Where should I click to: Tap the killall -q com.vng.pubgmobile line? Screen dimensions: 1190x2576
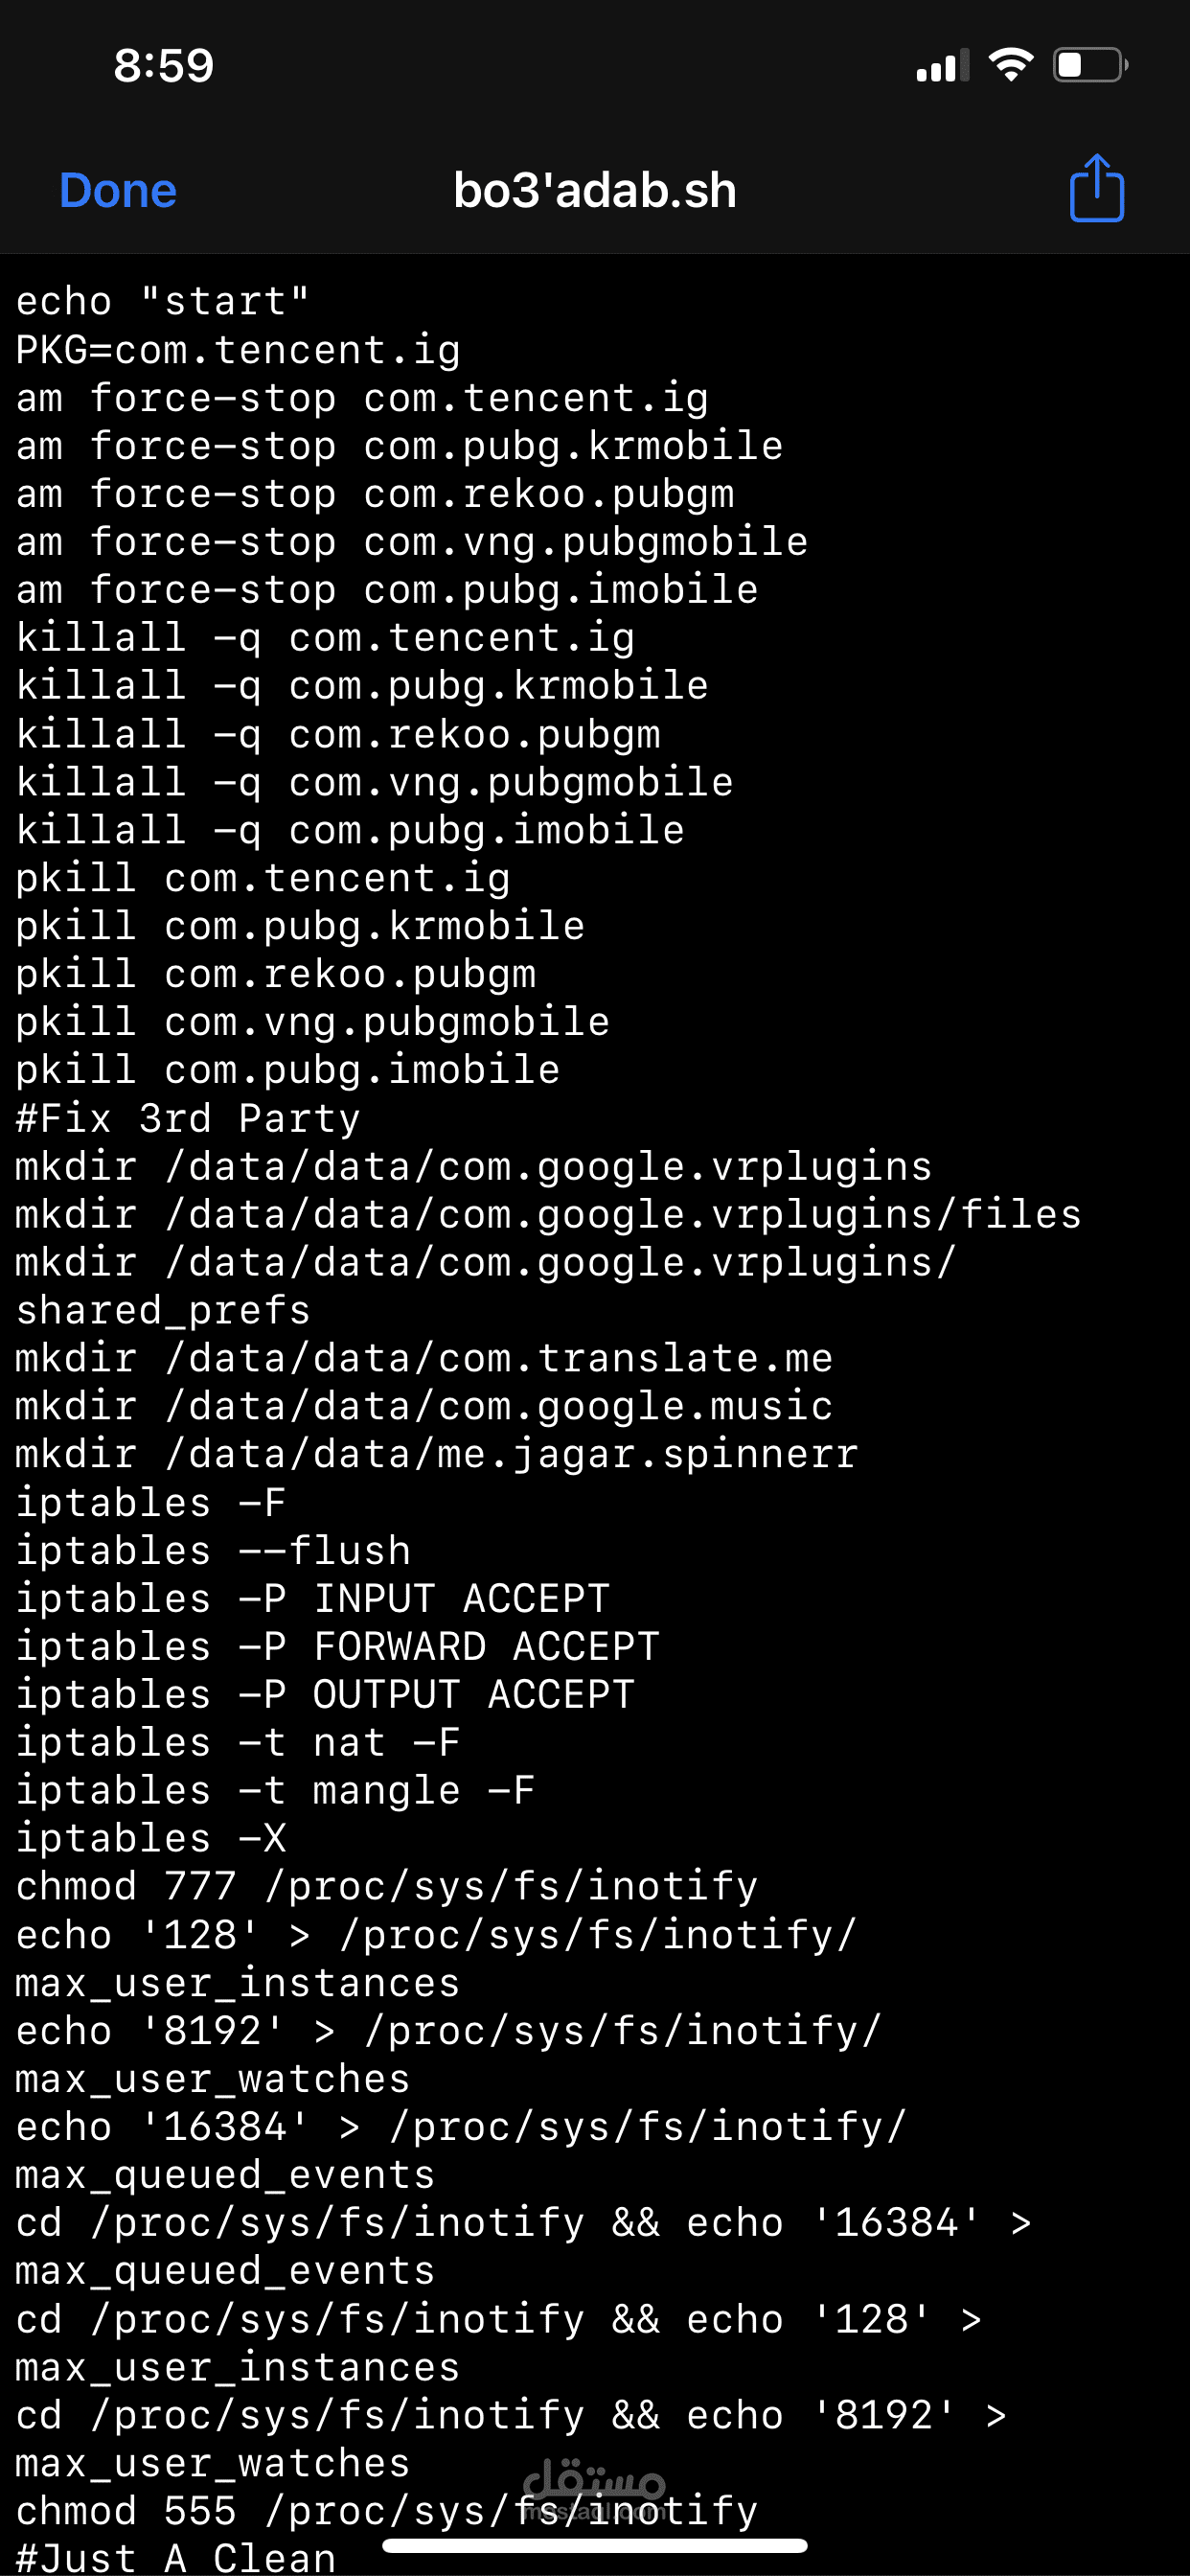click(x=375, y=782)
